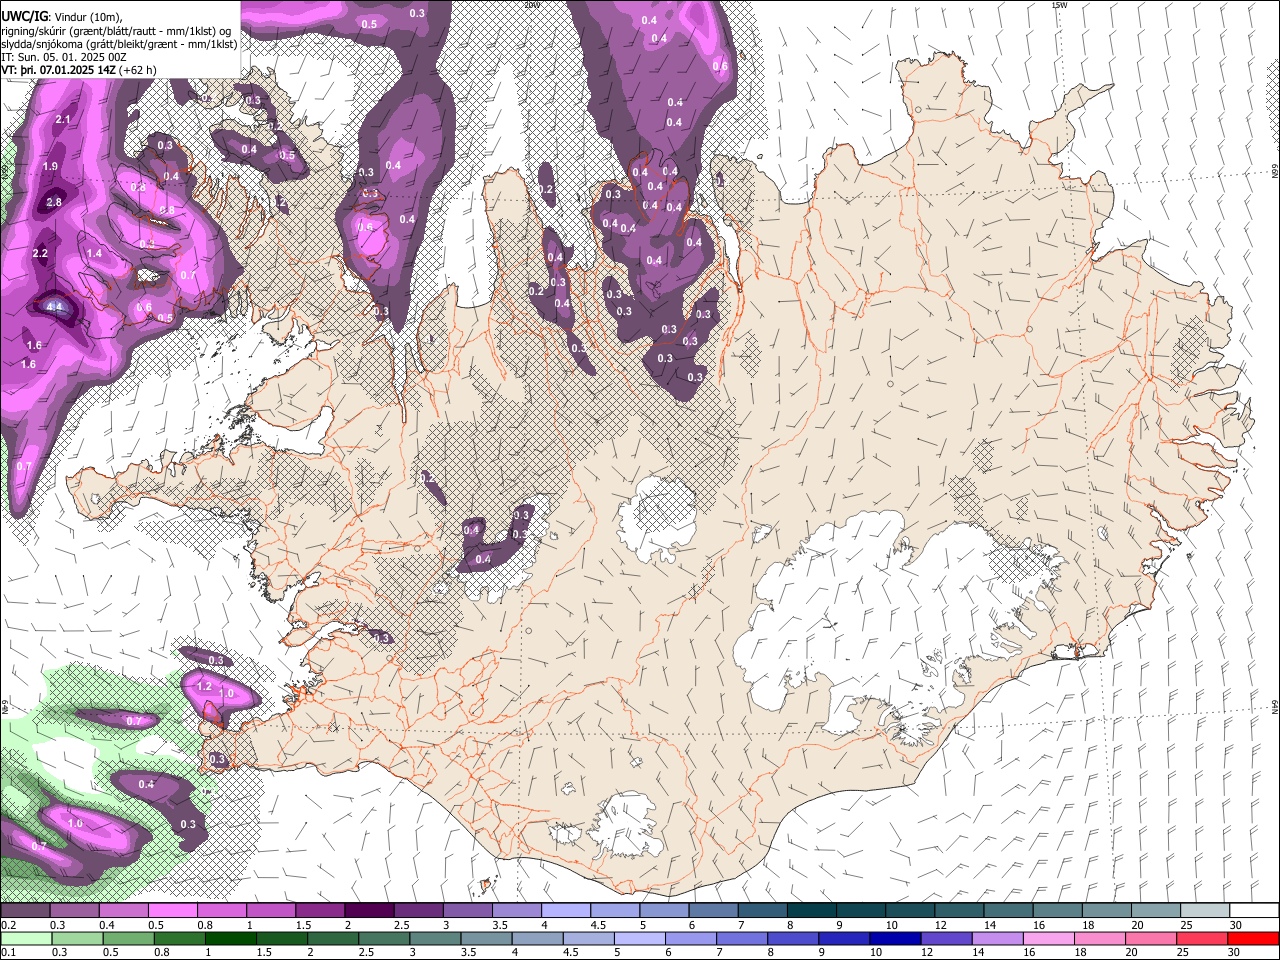
Task: Click the 'slydda/snjókoma' legend description line
Action: 119,43
